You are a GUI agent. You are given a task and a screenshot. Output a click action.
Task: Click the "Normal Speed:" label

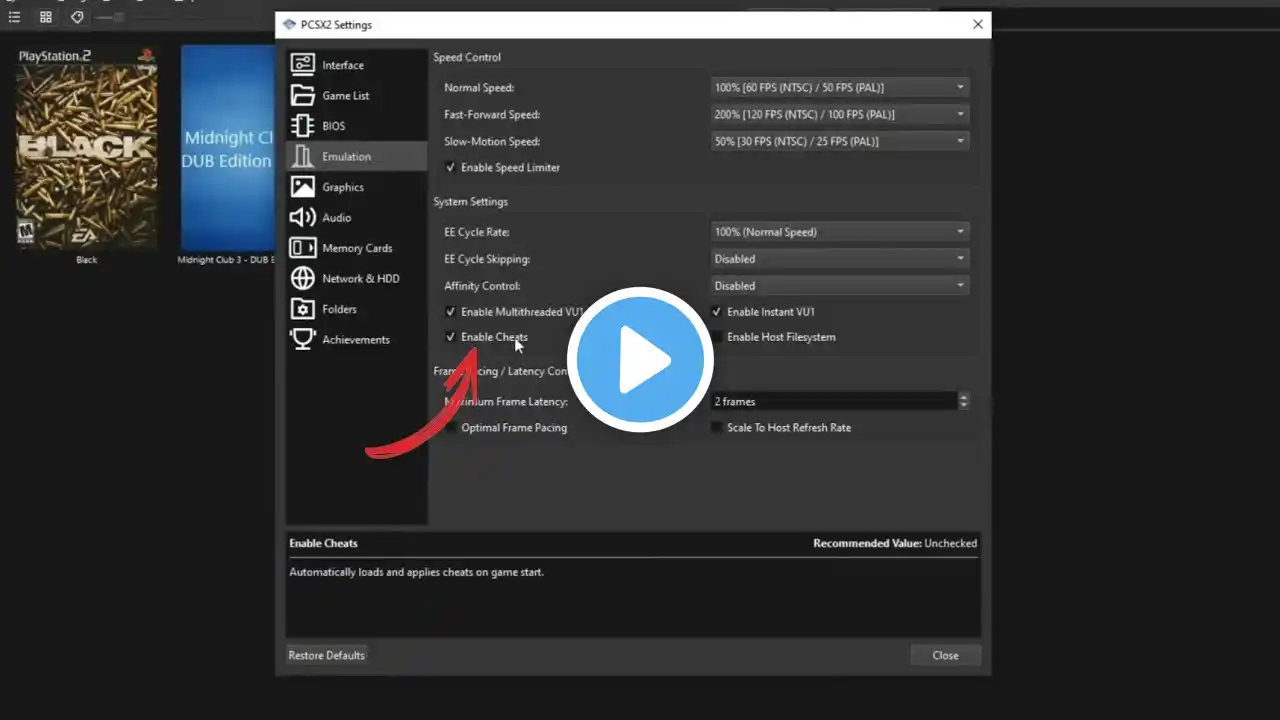click(479, 88)
